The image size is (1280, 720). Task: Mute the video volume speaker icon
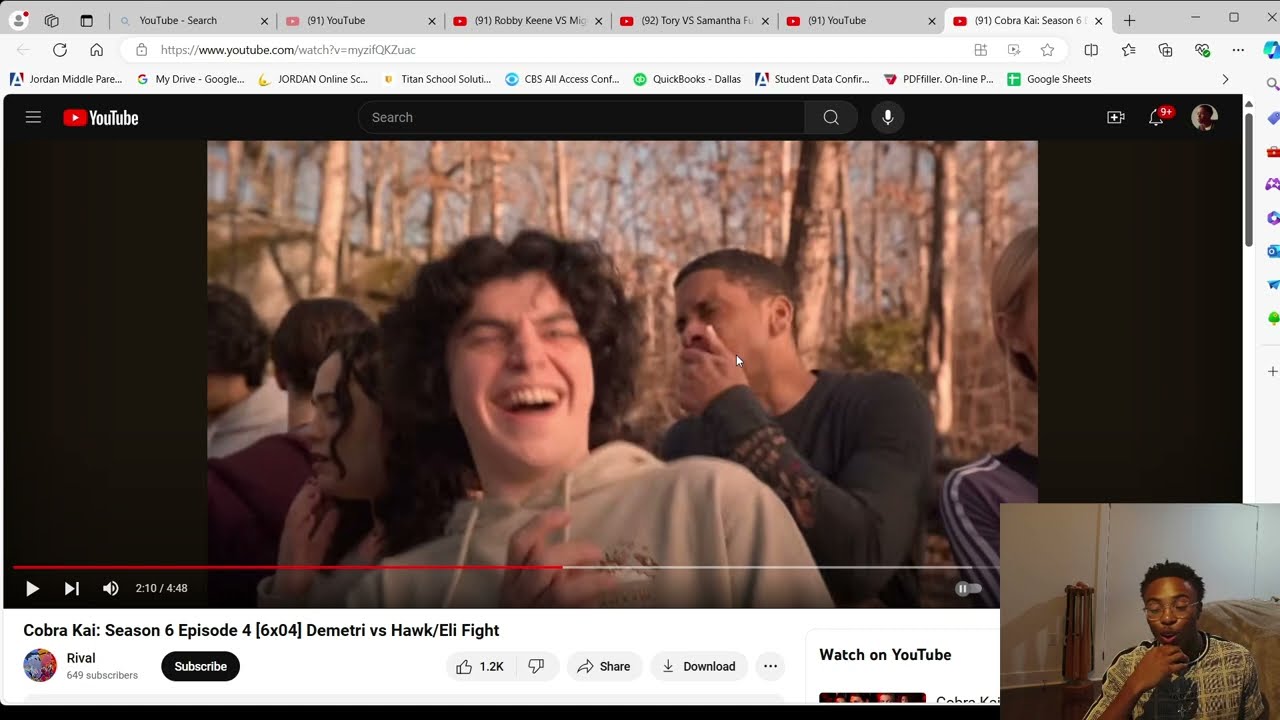111,588
